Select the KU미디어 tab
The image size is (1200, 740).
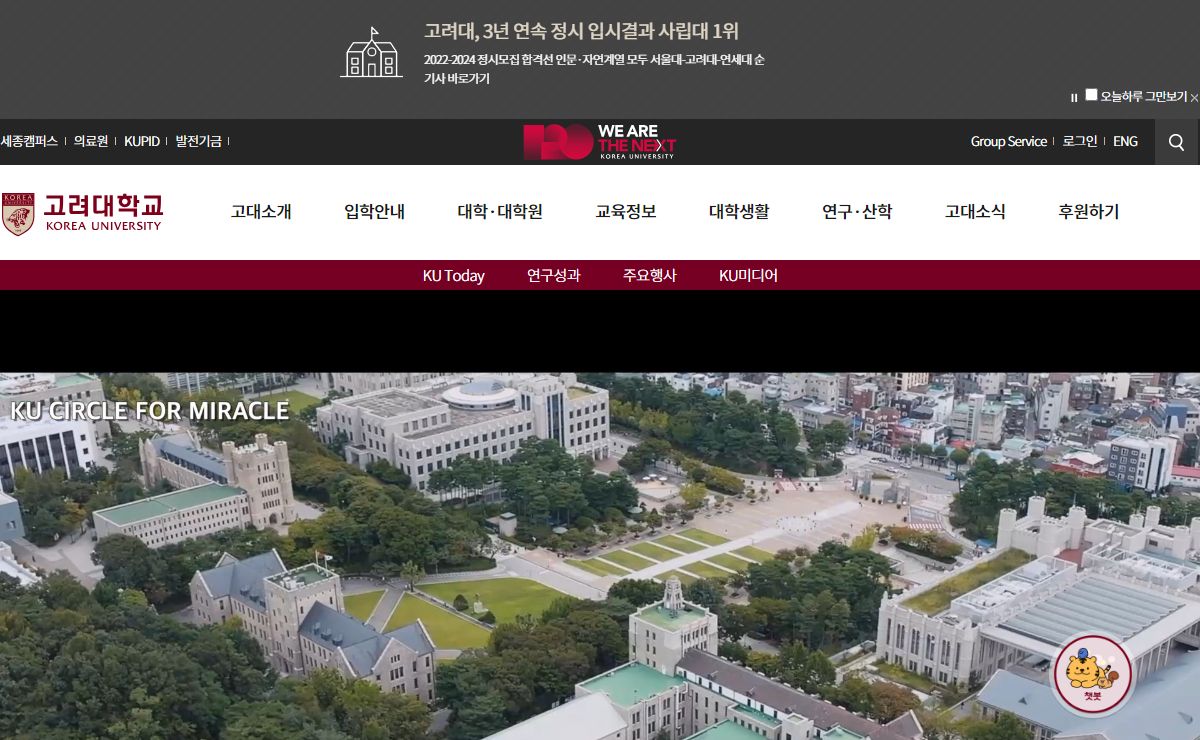click(748, 276)
